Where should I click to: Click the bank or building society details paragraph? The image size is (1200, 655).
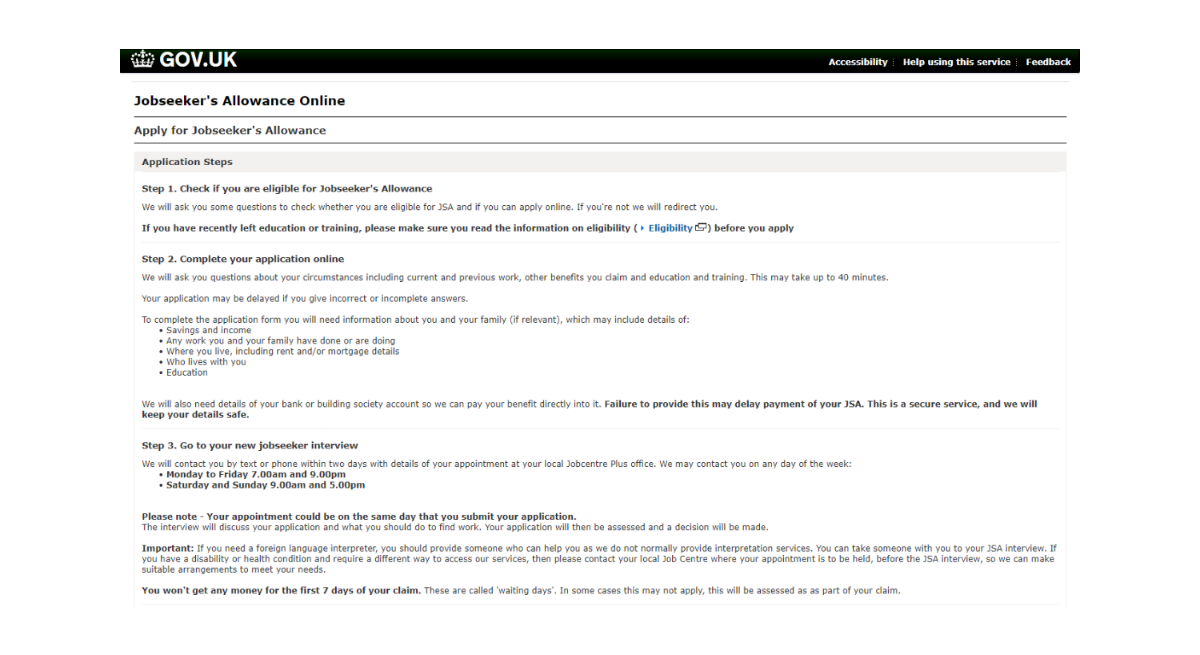[x=590, y=409]
